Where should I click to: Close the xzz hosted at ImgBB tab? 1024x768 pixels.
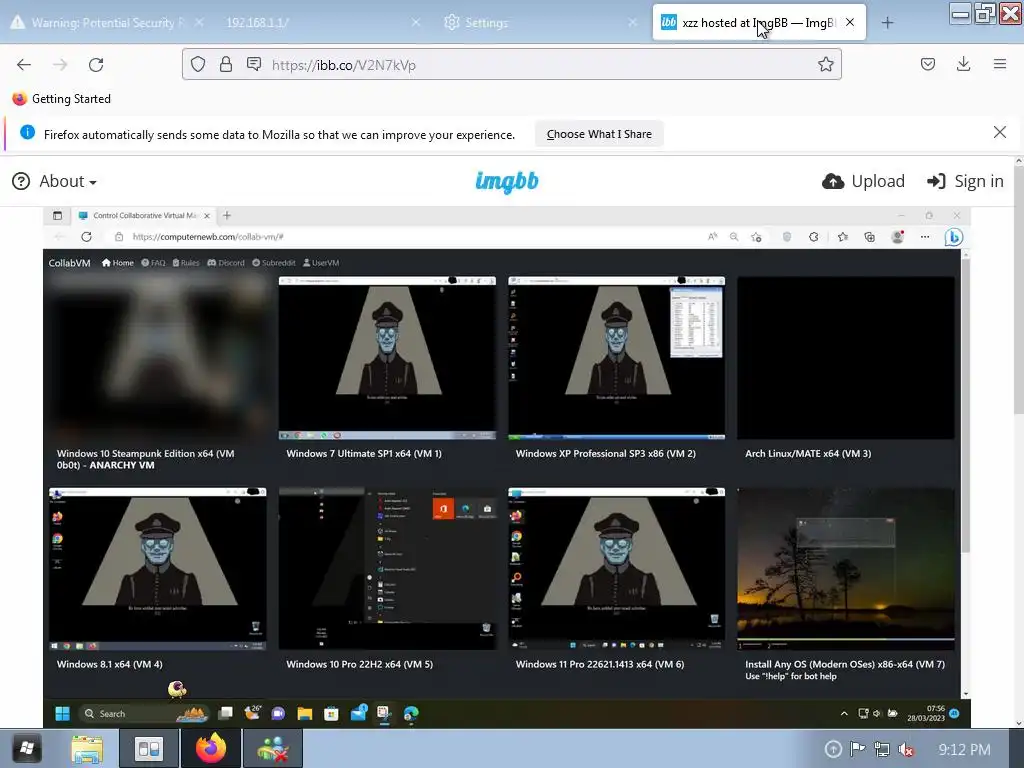[x=850, y=22]
